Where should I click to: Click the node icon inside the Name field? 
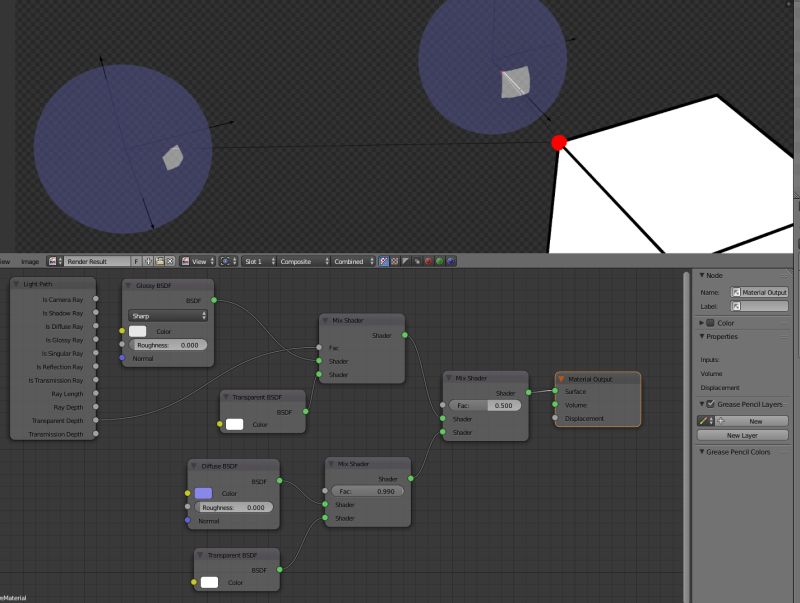(735, 291)
